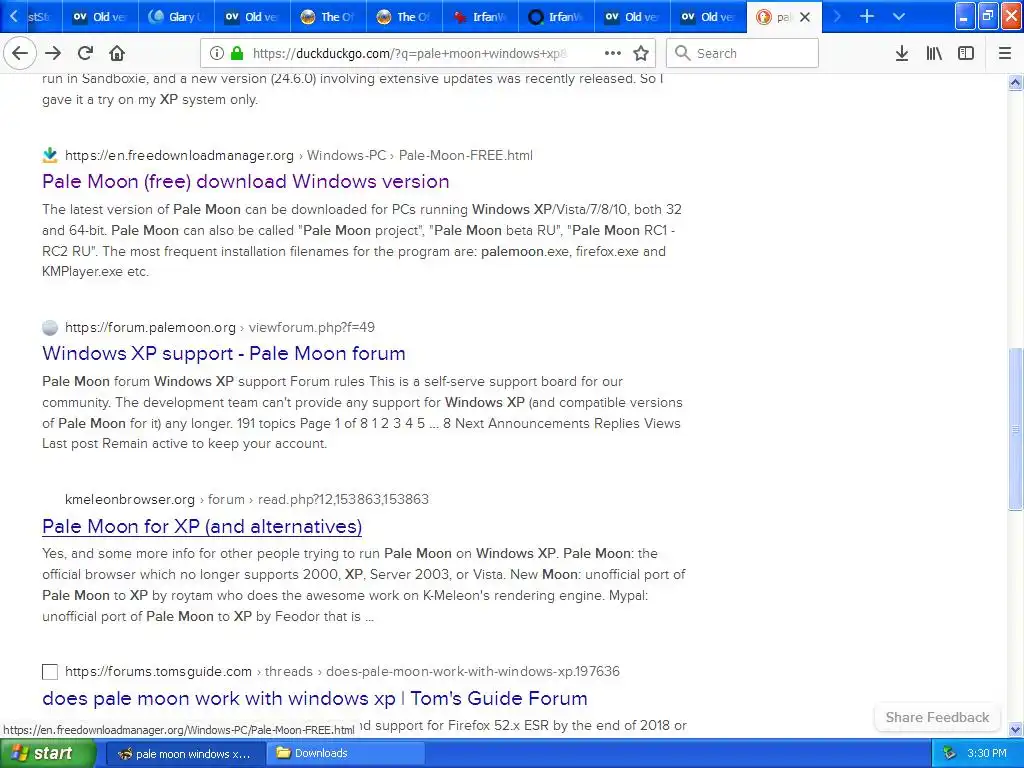Click the magnifier icon in the Search box
Image resolution: width=1024 pixels, height=768 pixels.
(x=682, y=53)
